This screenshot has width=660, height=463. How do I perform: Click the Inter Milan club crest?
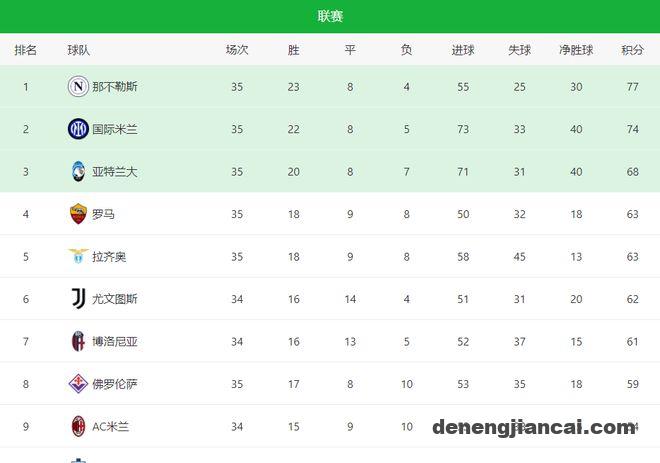(x=78, y=129)
